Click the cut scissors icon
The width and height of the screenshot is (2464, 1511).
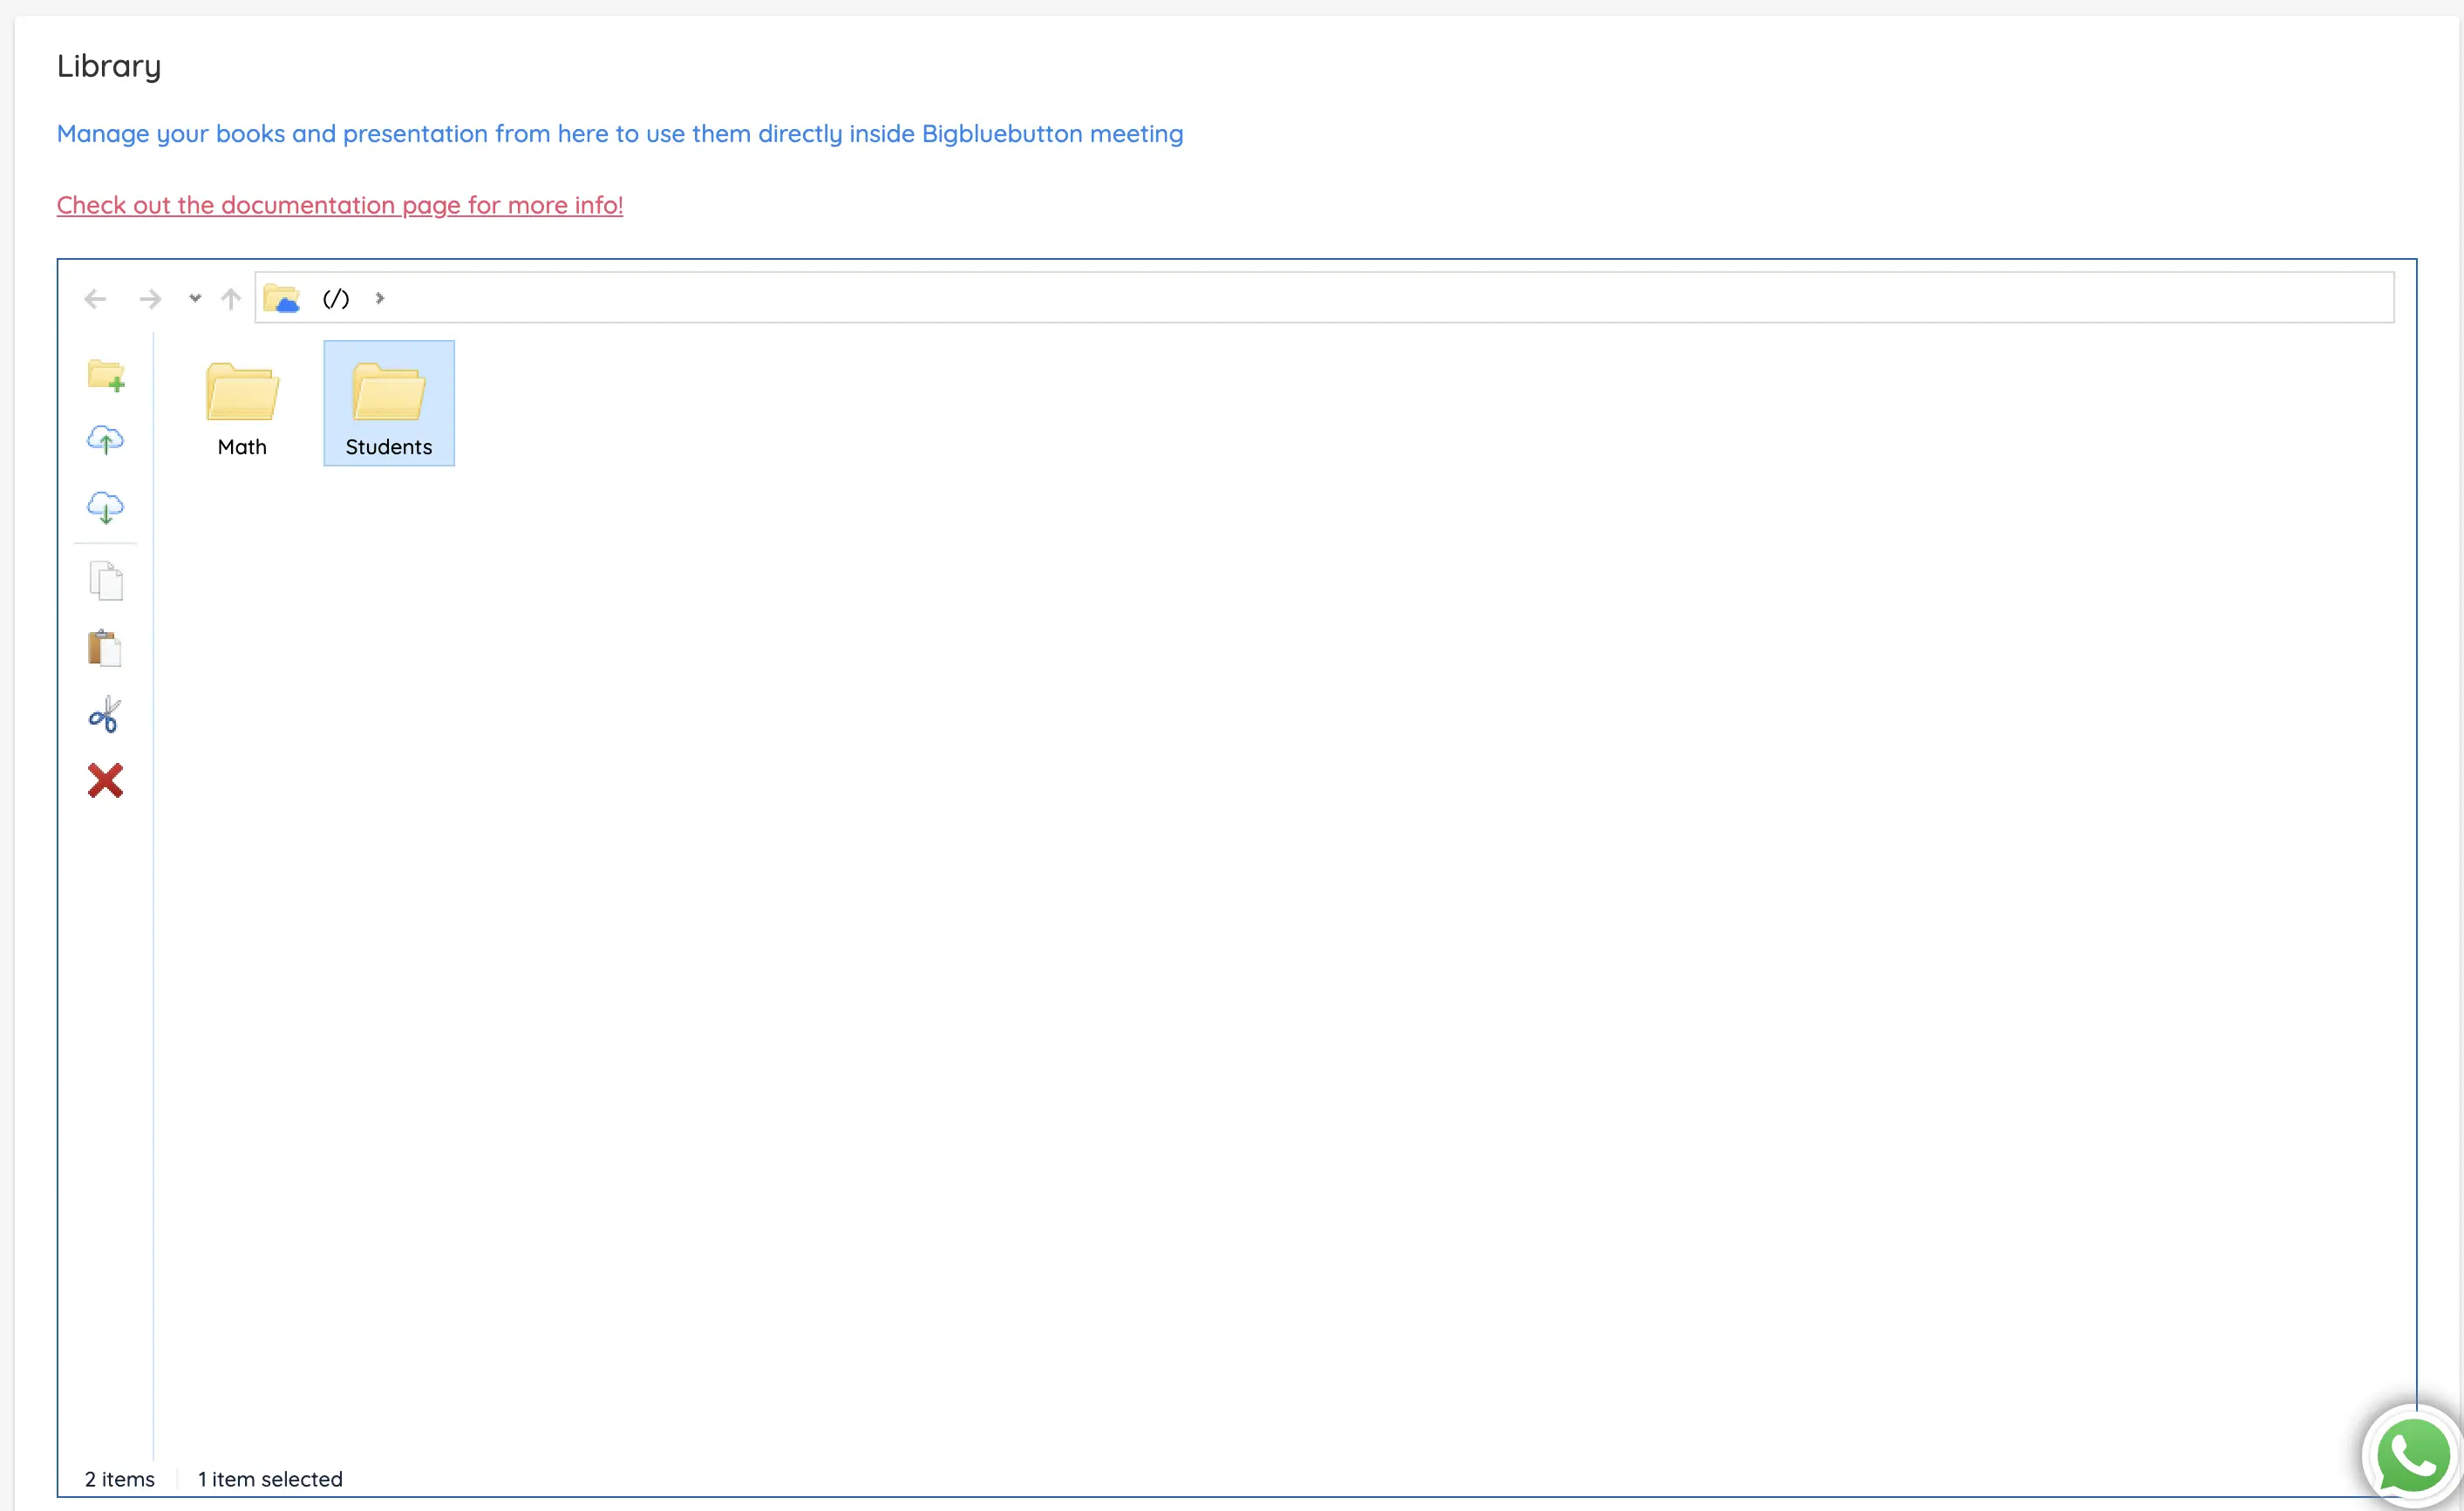tap(105, 715)
